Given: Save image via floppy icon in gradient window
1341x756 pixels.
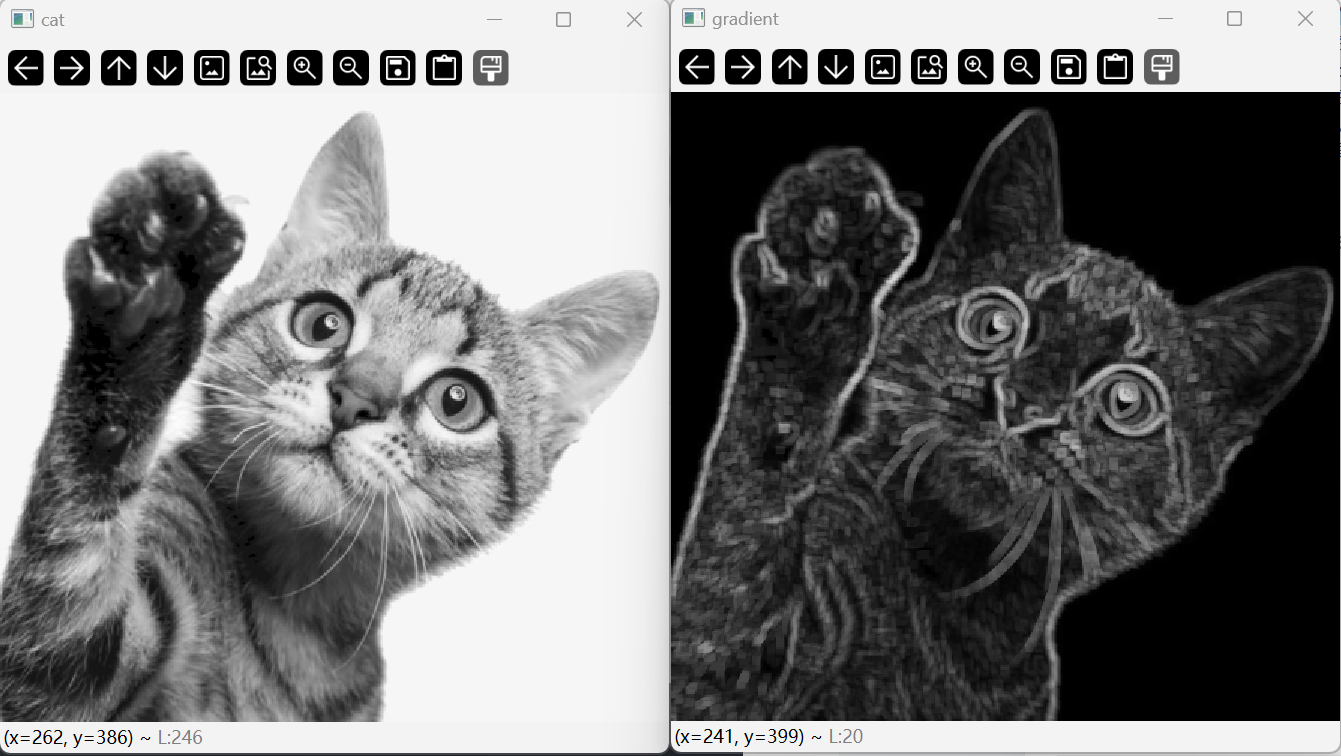Looking at the screenshot, I should coord(1069,67).
